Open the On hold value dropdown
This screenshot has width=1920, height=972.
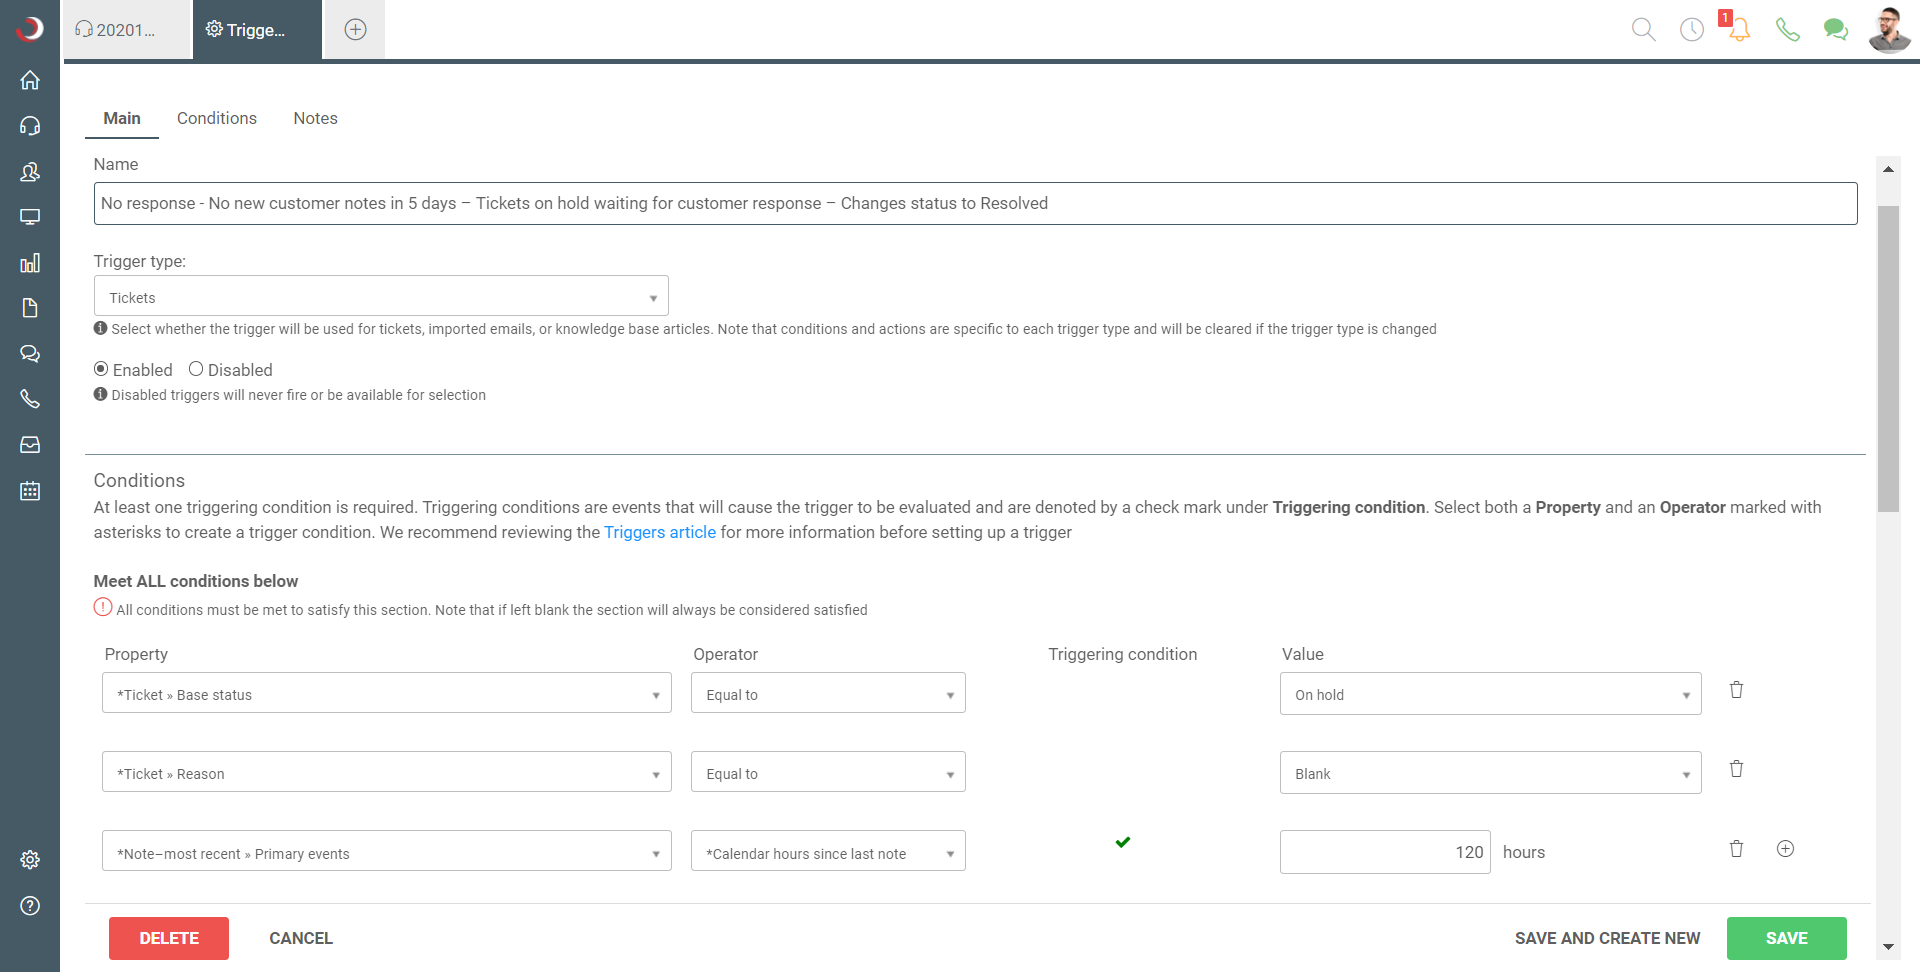click(x=1490, y=694)
